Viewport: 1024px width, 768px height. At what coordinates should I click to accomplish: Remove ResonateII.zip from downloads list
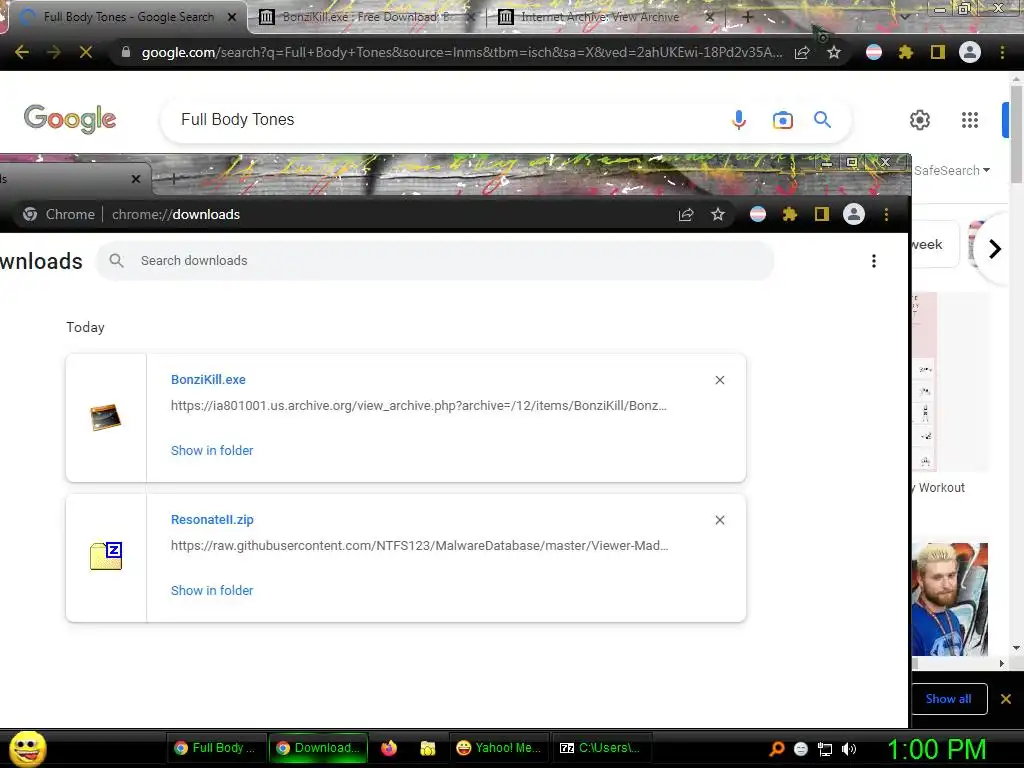[x=720, y=520]
